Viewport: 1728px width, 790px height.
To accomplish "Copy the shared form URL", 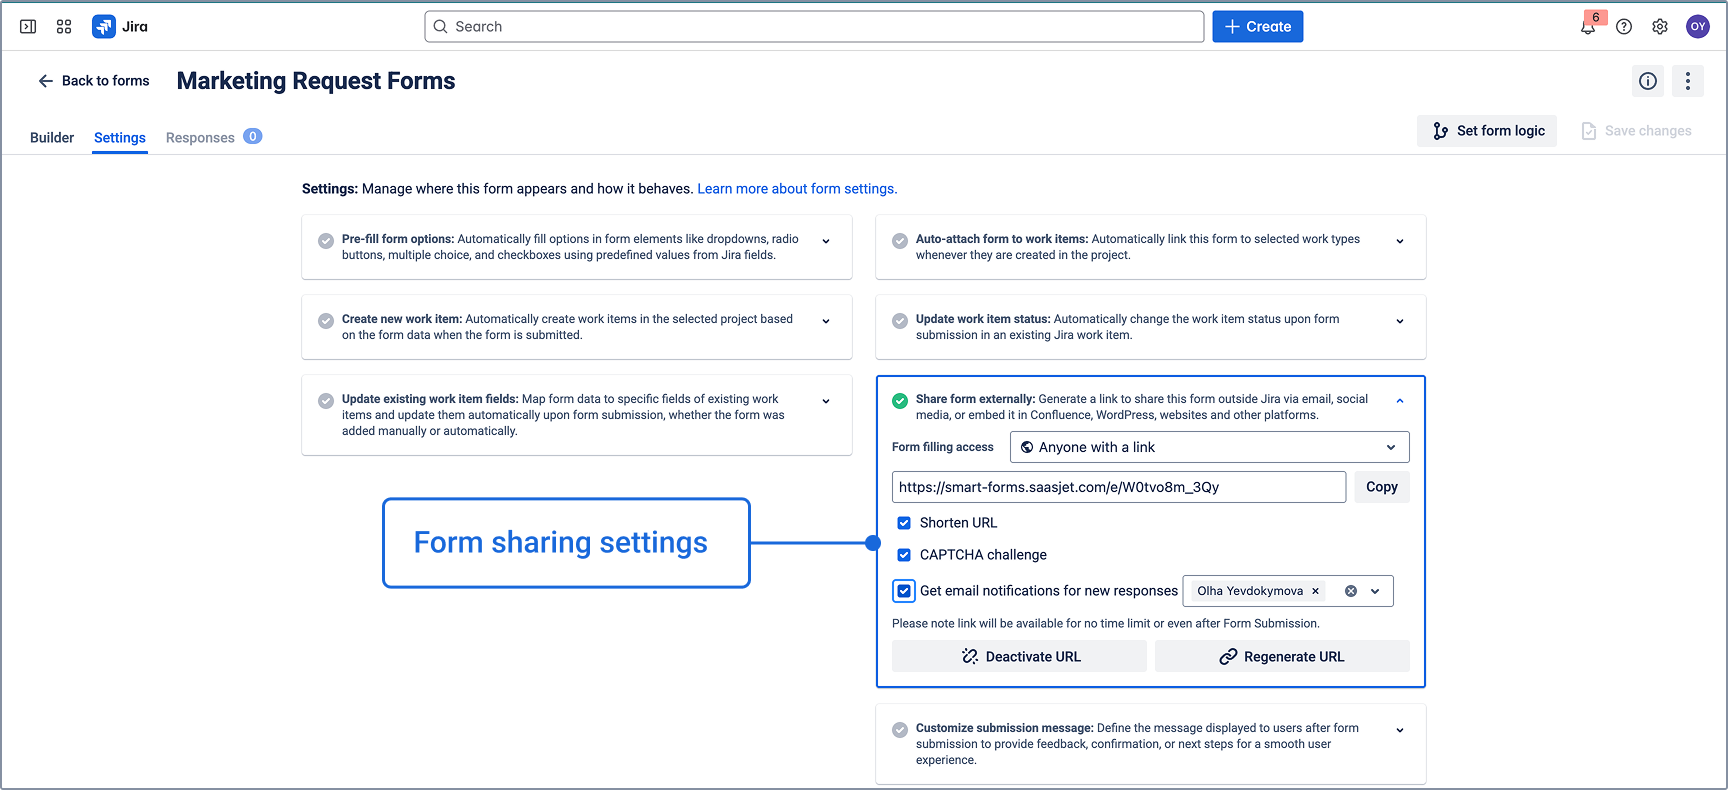I will pos(1381,487).
